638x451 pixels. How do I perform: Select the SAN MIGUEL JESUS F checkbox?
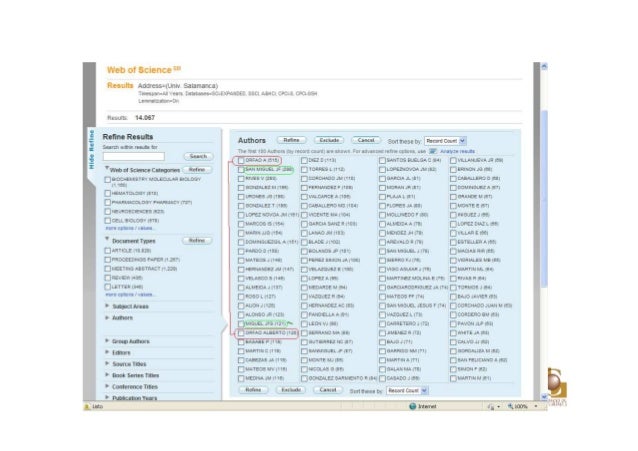[382, 306]
